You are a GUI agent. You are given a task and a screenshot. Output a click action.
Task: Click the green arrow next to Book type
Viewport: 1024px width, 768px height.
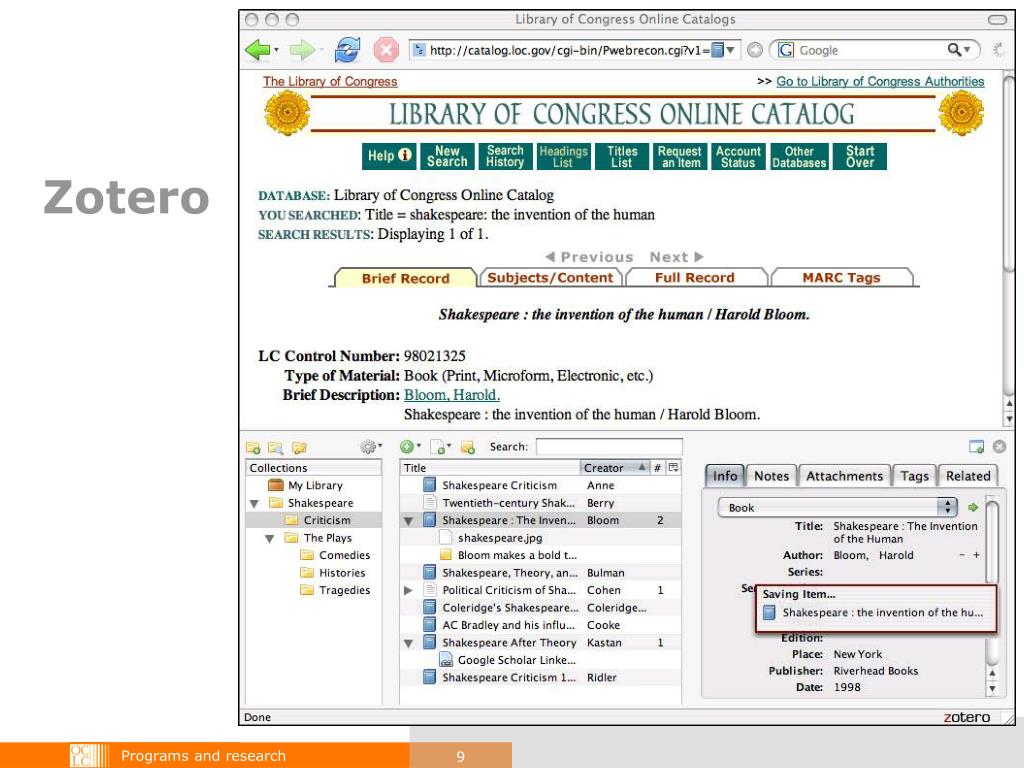[x=973, y=507]
